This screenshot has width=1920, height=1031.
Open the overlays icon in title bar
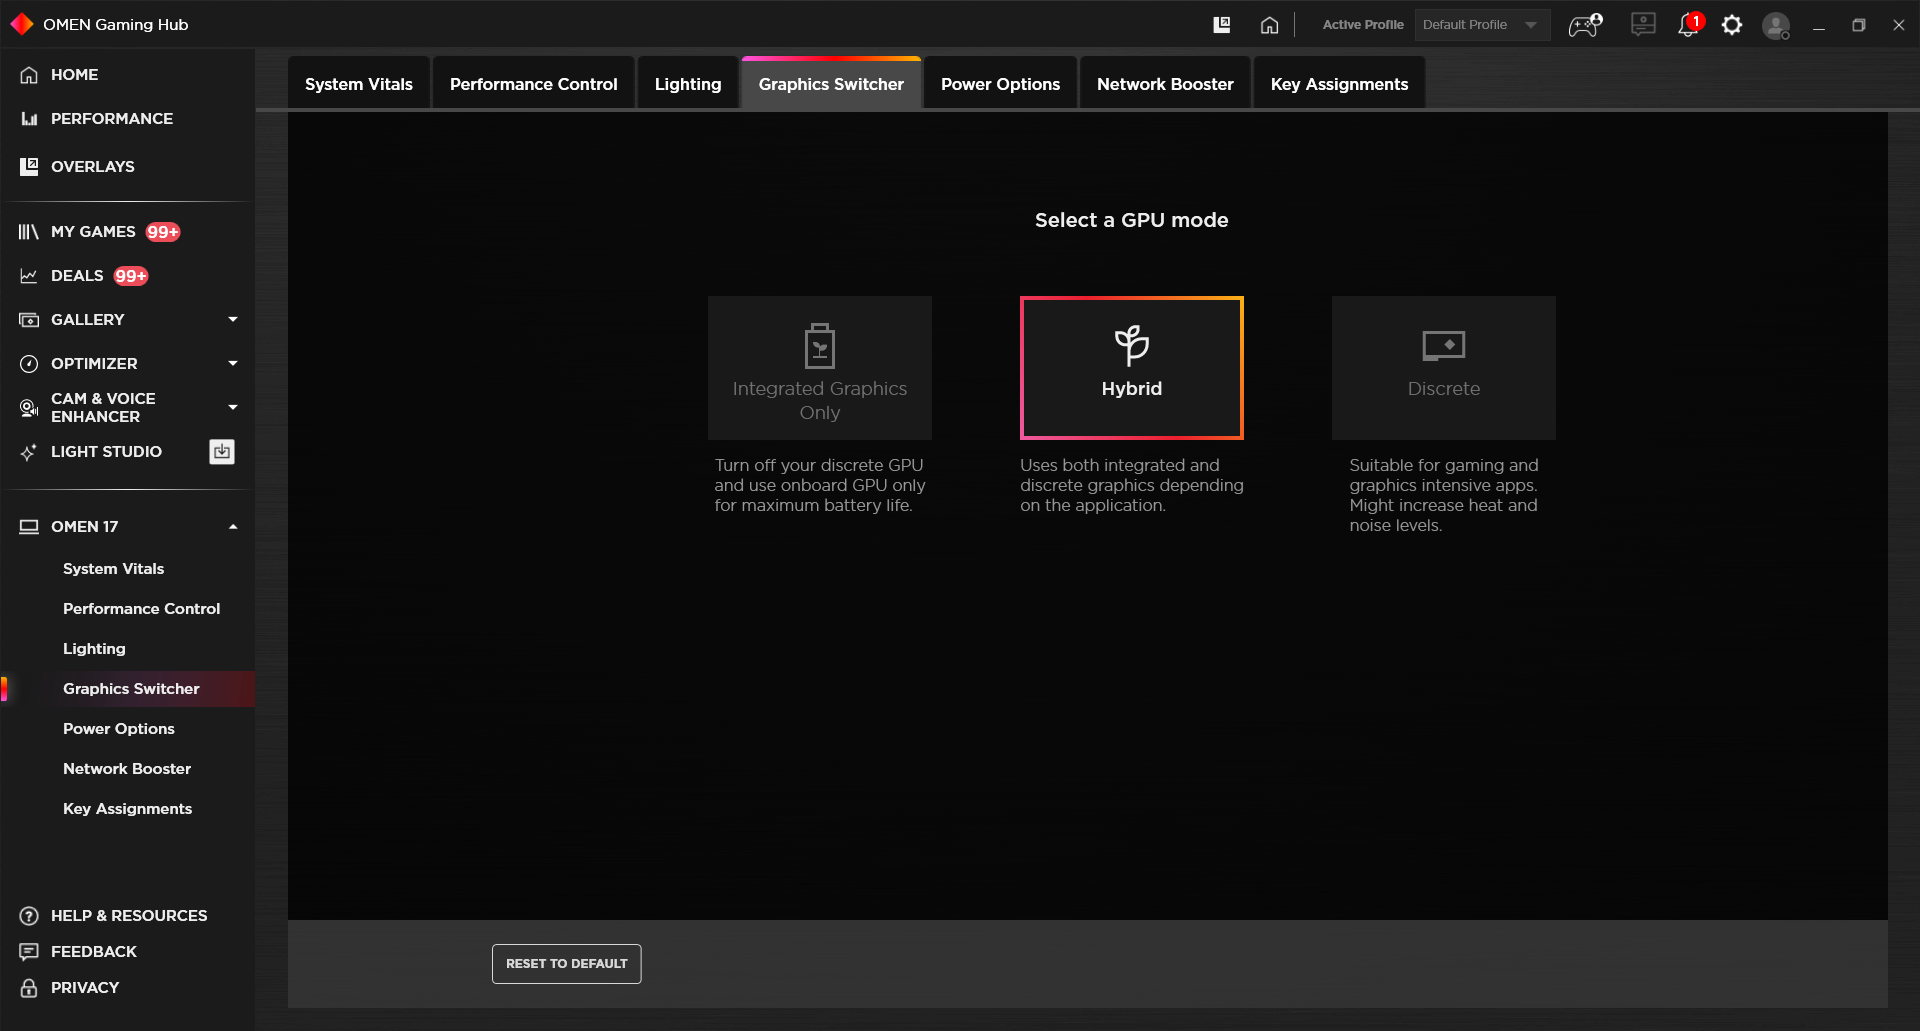click(x=1222, y=25)
